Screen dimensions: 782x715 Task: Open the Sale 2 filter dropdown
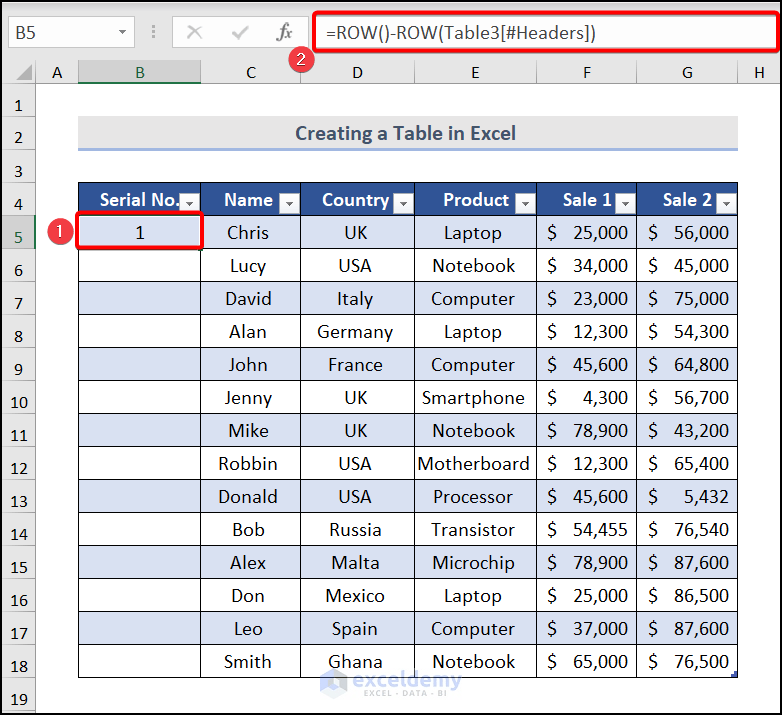point(727,203)
